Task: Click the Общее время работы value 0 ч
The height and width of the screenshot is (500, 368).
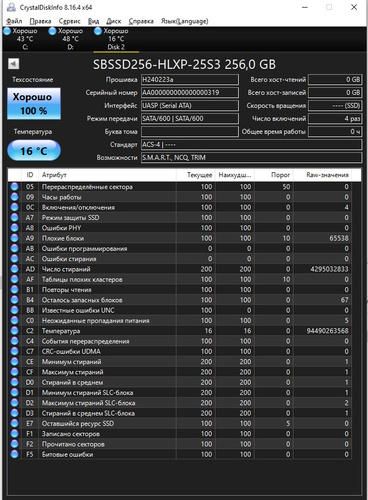Action: 335,132
